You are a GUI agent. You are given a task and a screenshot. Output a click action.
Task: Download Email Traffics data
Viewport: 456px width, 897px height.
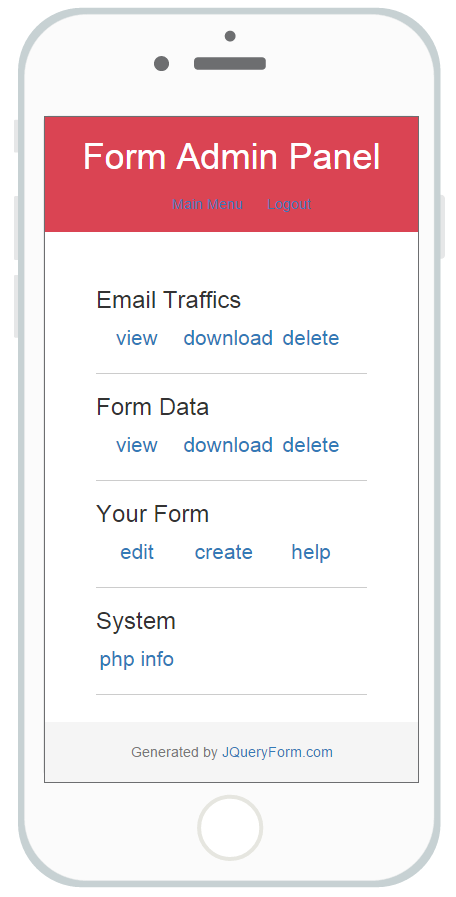(228, 338)
